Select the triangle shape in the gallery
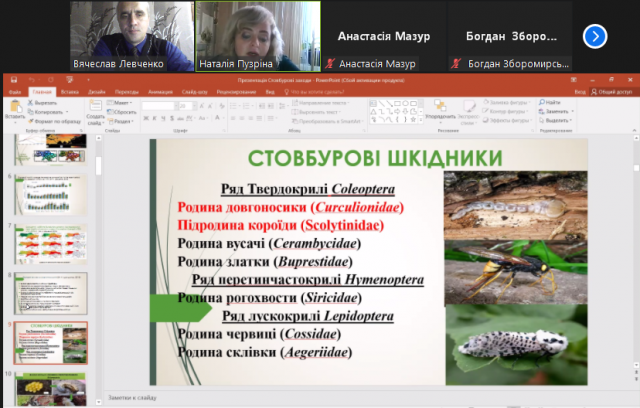640x408 pixels. click(x=373, y=111)
